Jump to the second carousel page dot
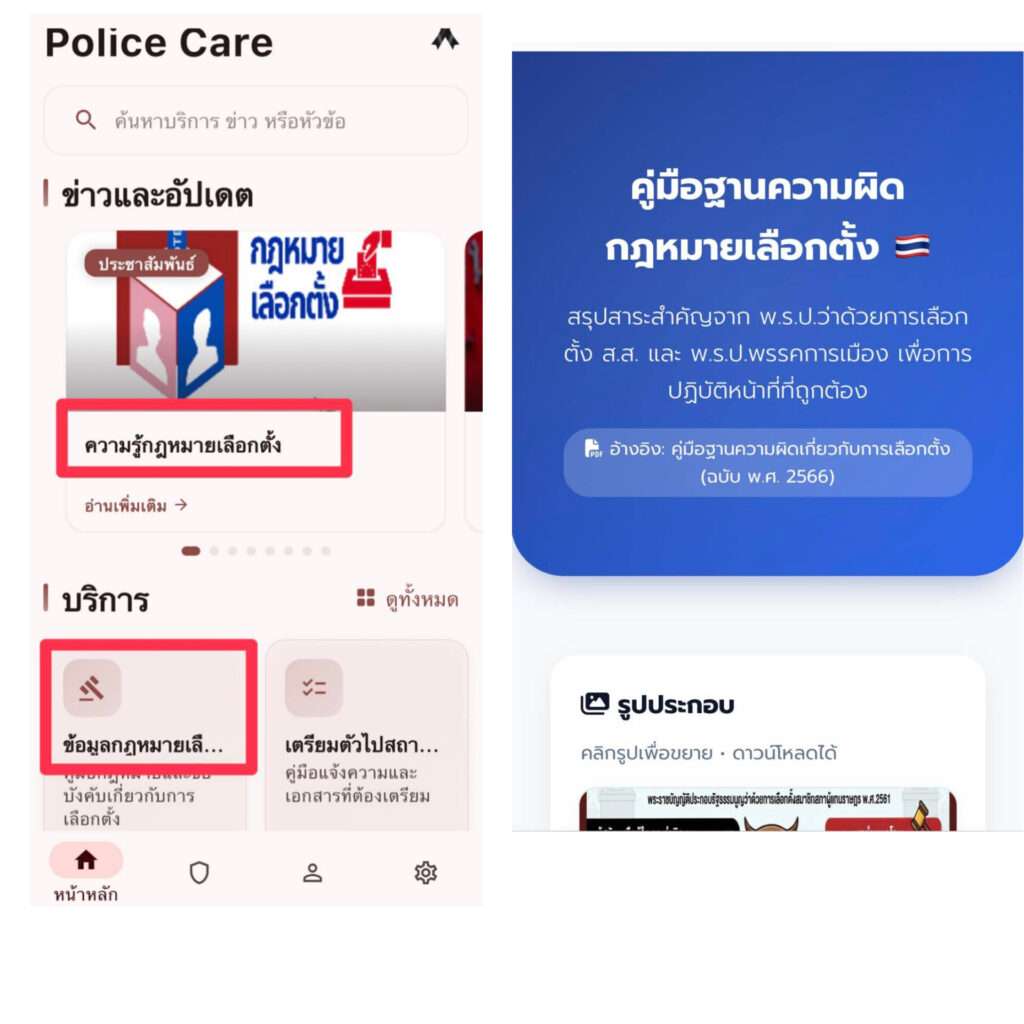1024x1024 pixels. pos(214,551)
